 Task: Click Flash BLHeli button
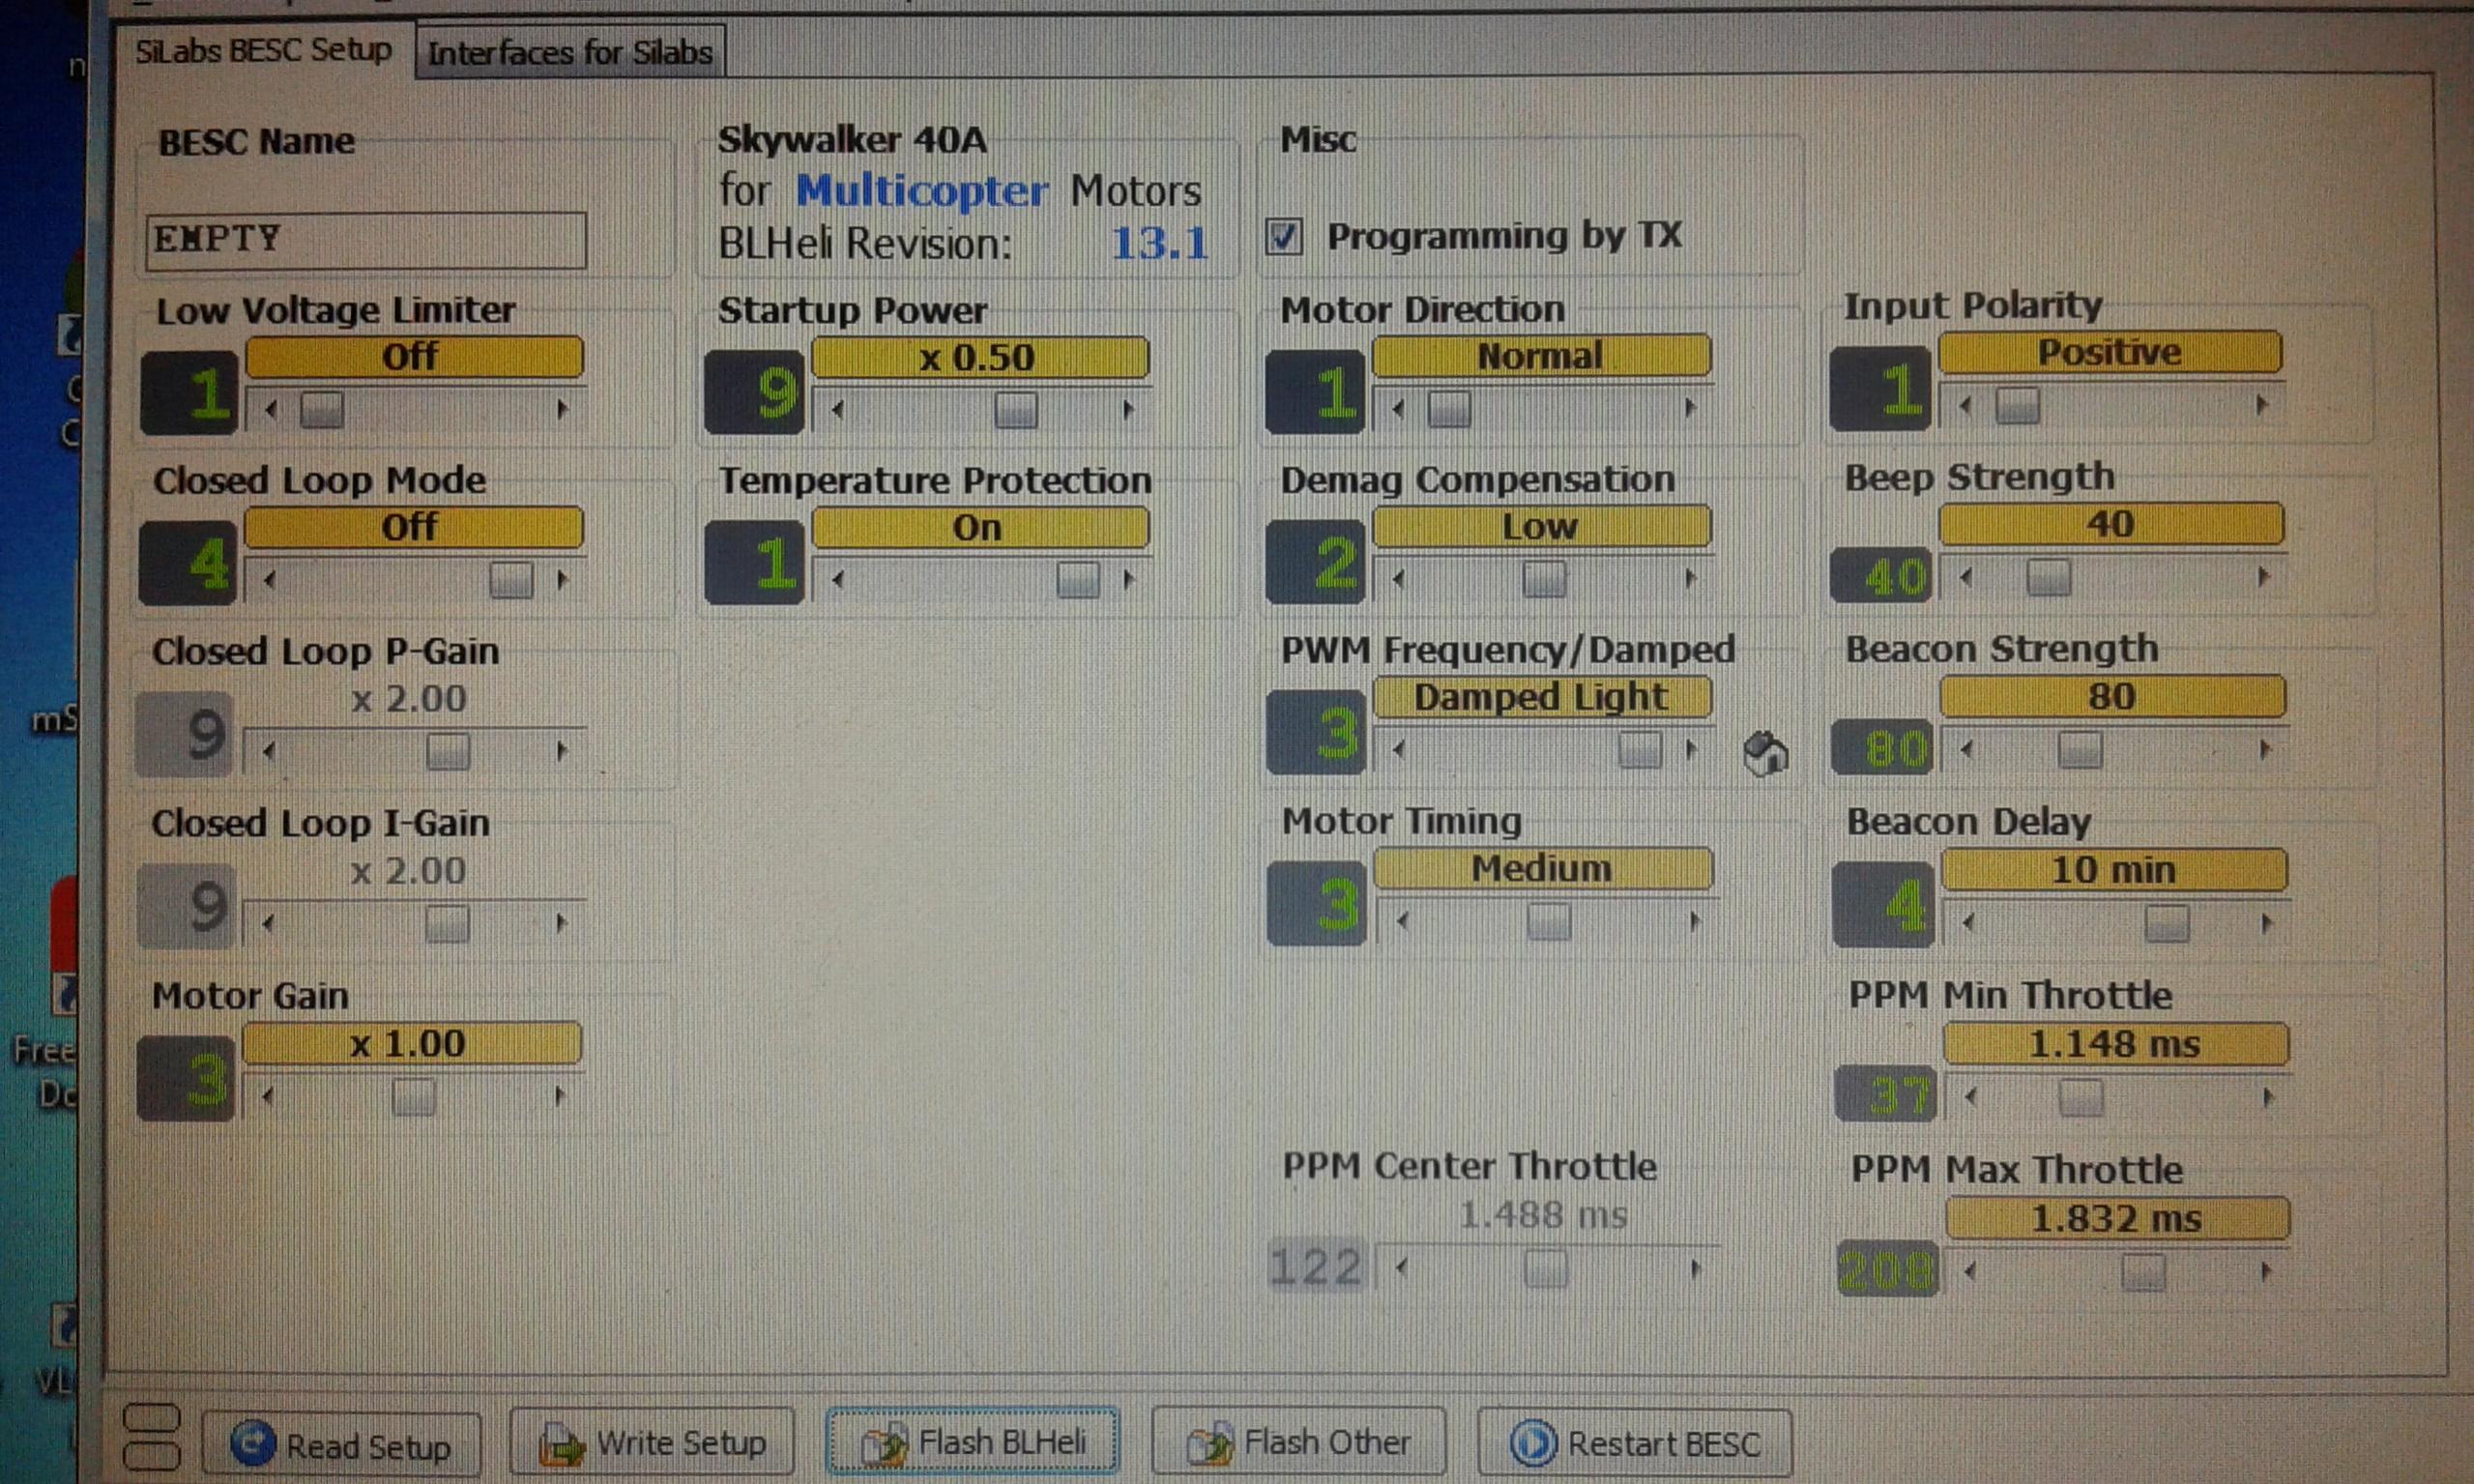pos(972,1442)
